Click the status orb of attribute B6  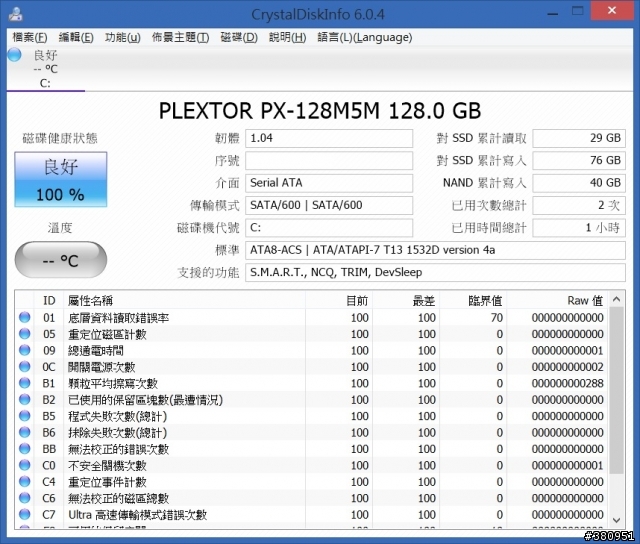click(24, 432)
